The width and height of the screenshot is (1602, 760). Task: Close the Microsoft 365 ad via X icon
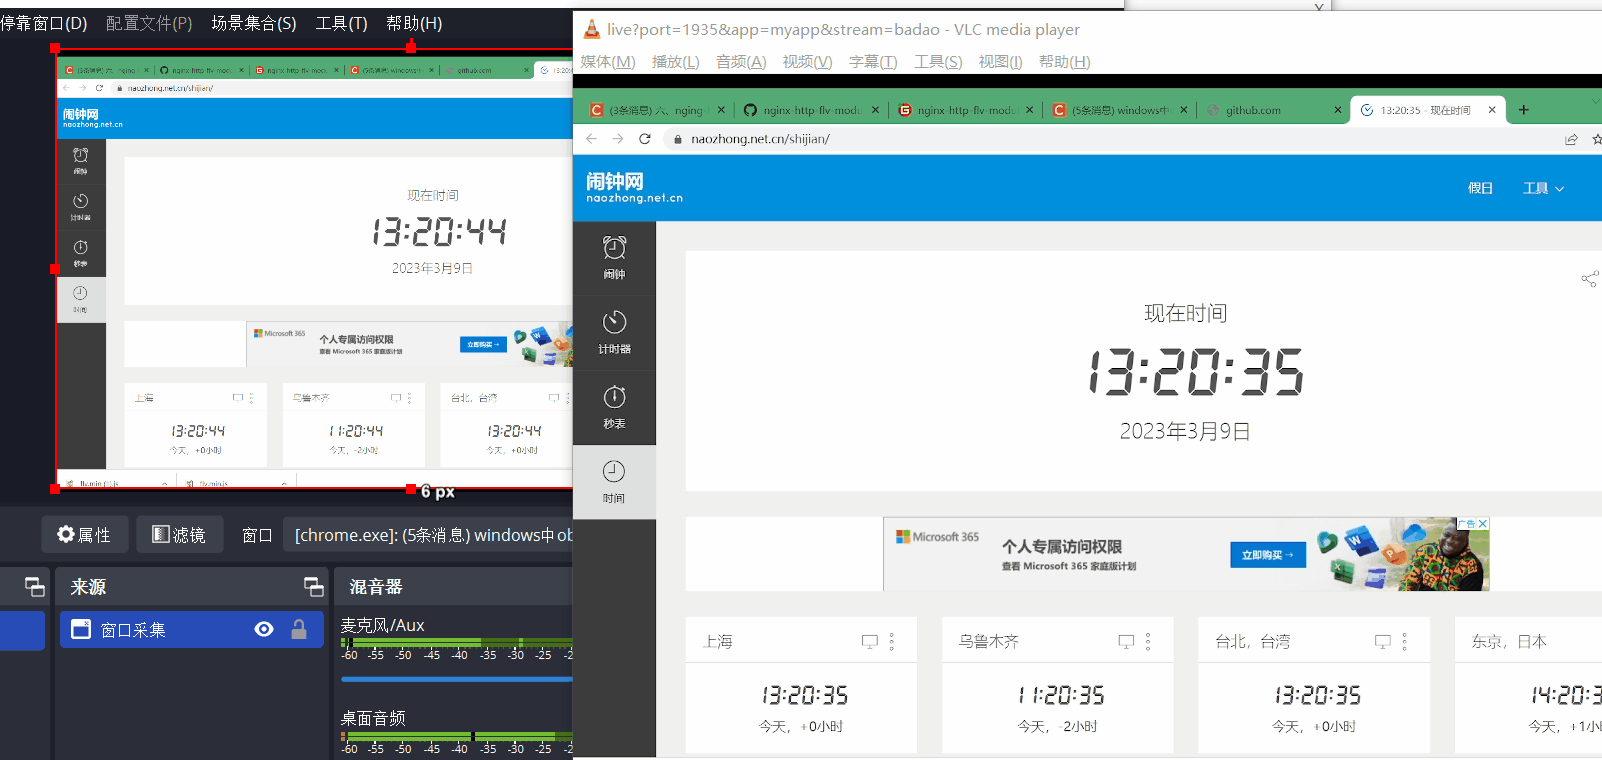tap(1483, 523)
